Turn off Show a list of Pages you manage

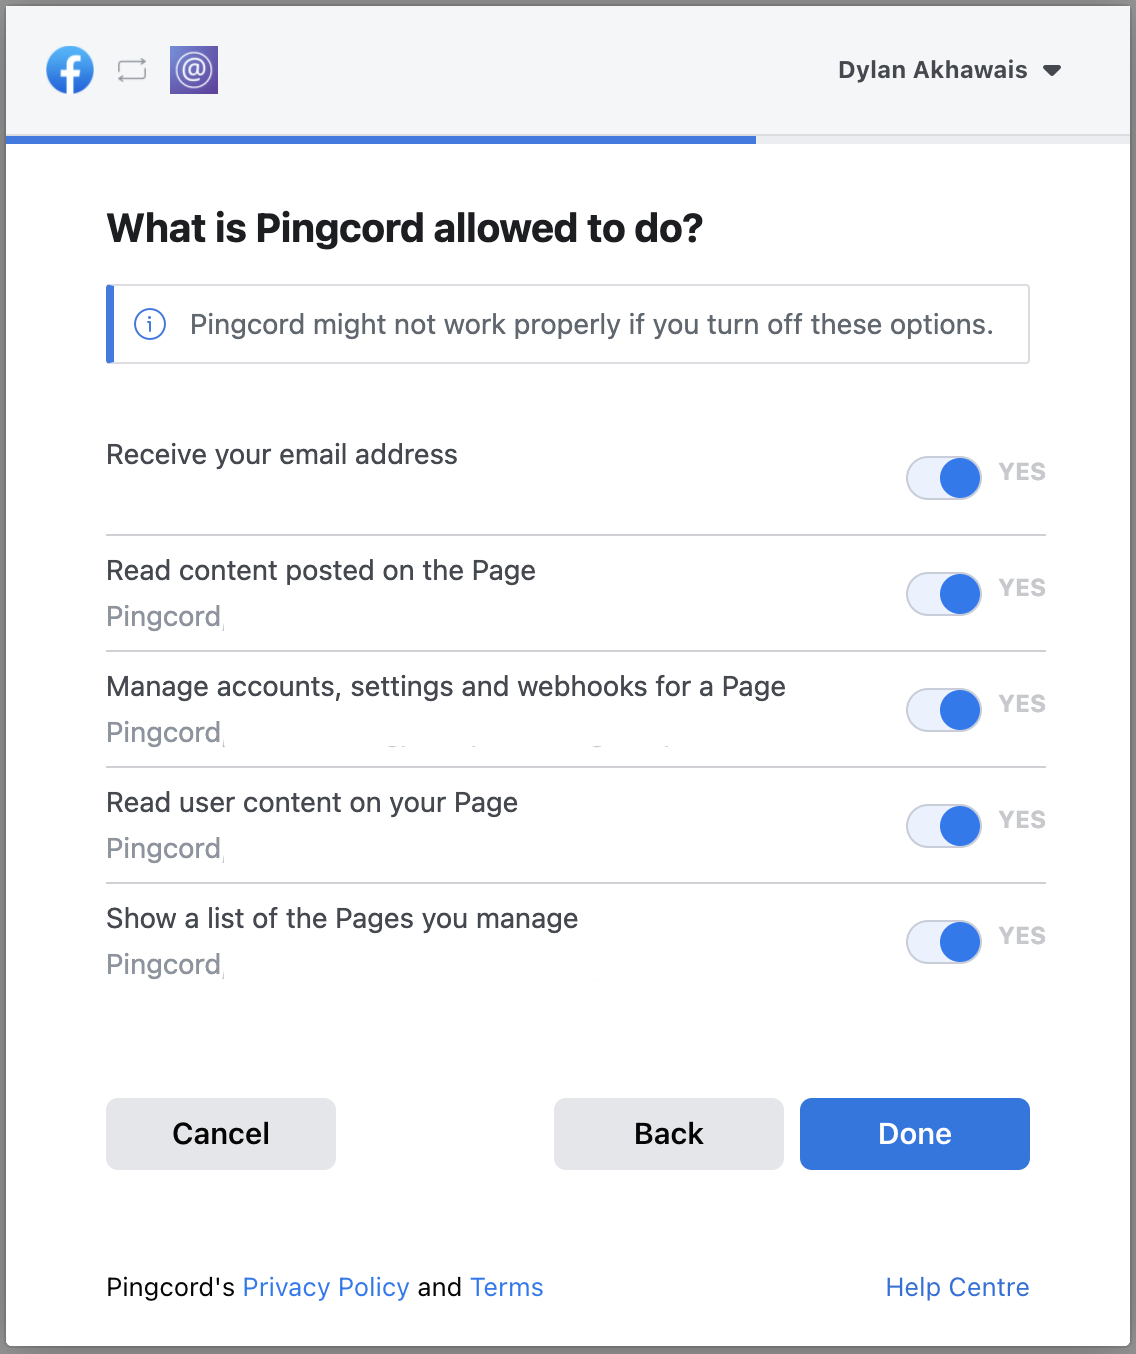tap(944, 942)
